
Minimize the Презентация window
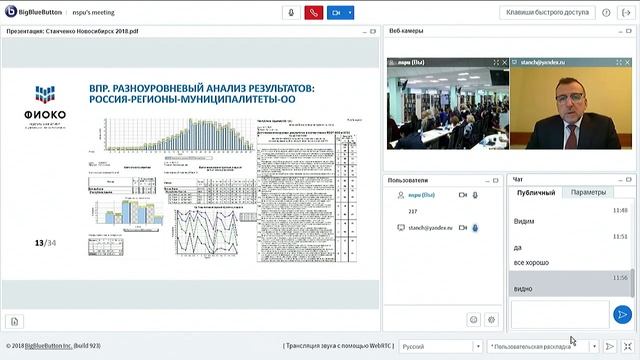coord(364,31)
